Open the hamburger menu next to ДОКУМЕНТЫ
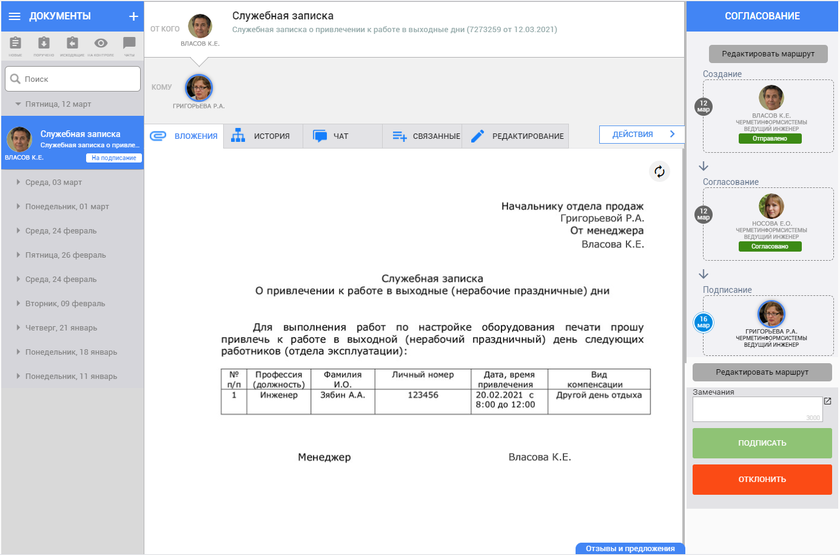 coord(14,16)
